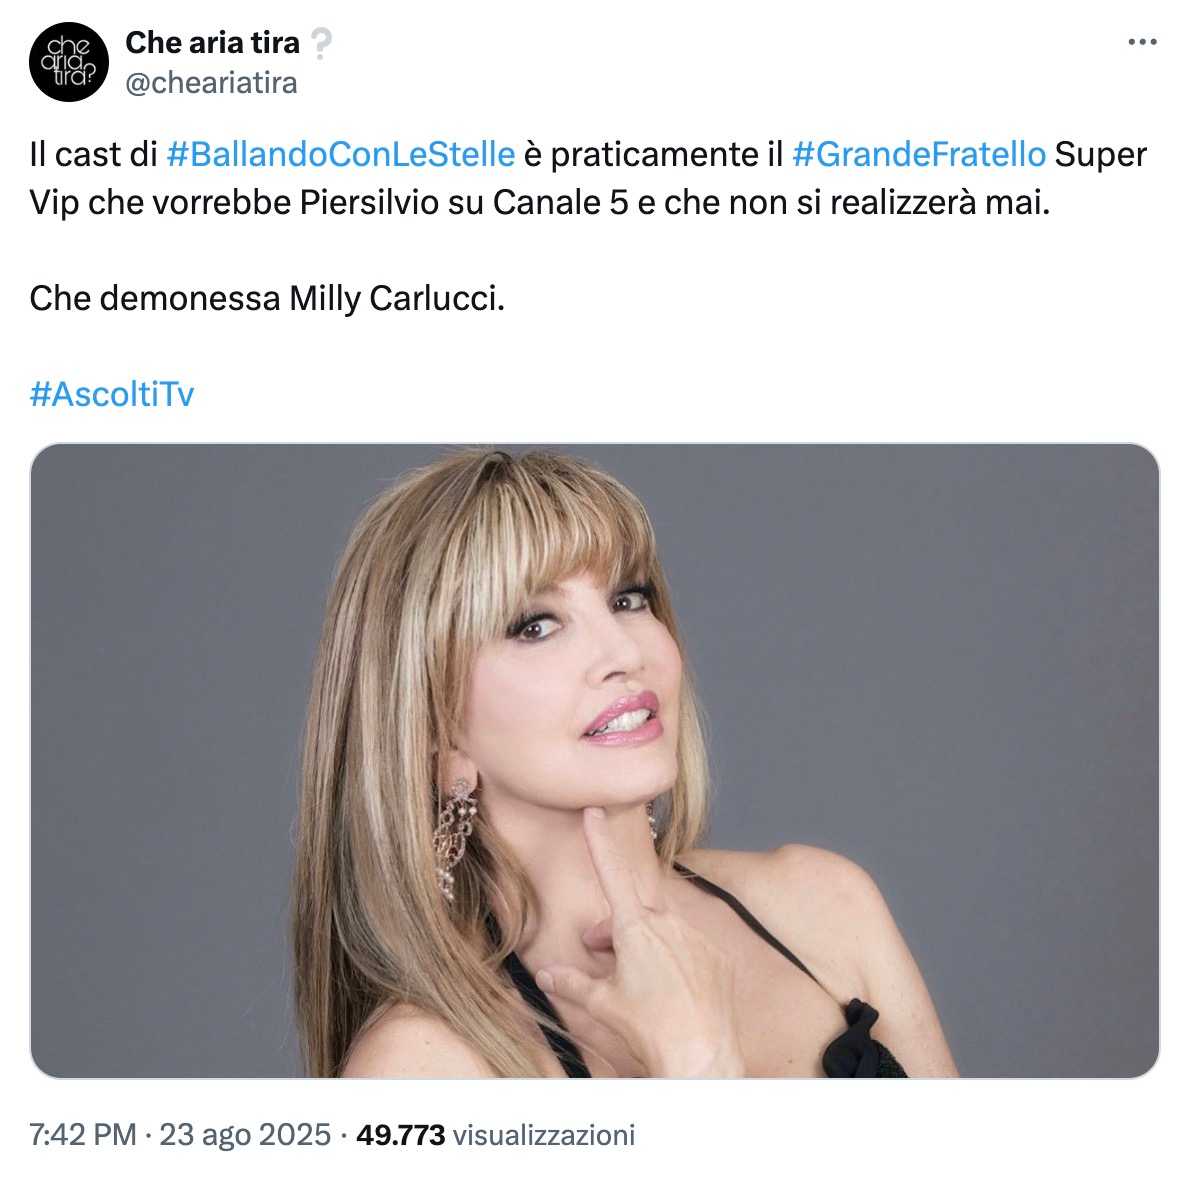Click the 23 ago 2025 date

pyautogui.click(x=245, y=1135)
